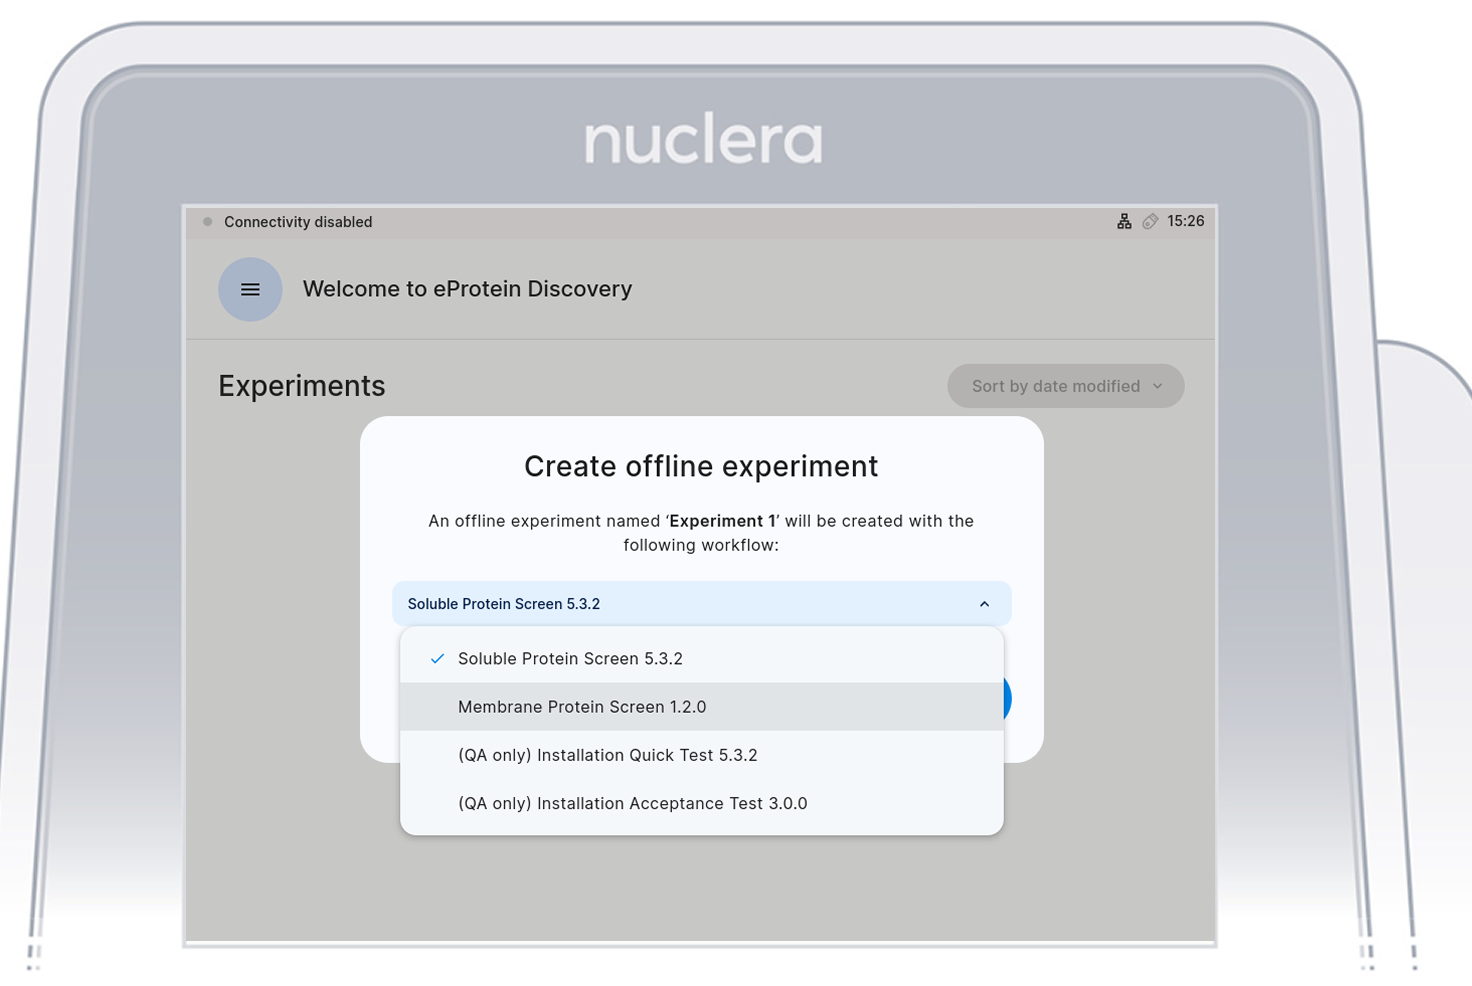1472x986 pixels.
Task: Collapse the workflow list using the up chevron
Action: (984, 604)
